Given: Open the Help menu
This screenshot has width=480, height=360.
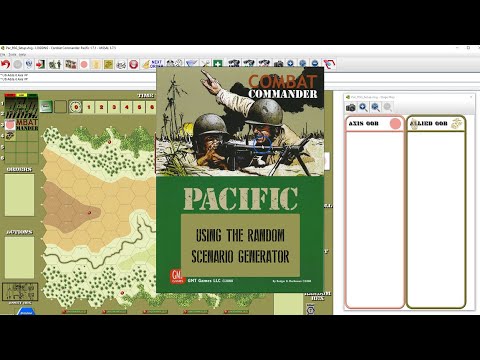Looking at the screenshot, I should (x=22, y=54).
